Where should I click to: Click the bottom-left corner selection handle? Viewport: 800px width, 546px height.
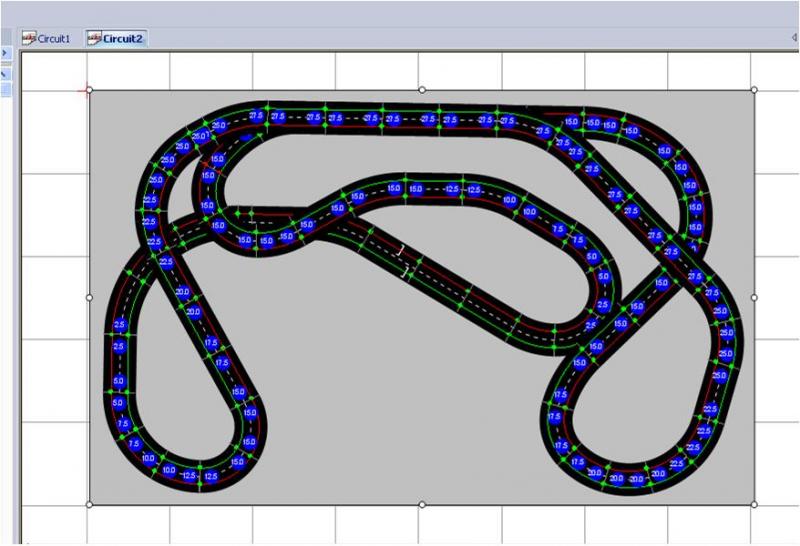[89, 504]
